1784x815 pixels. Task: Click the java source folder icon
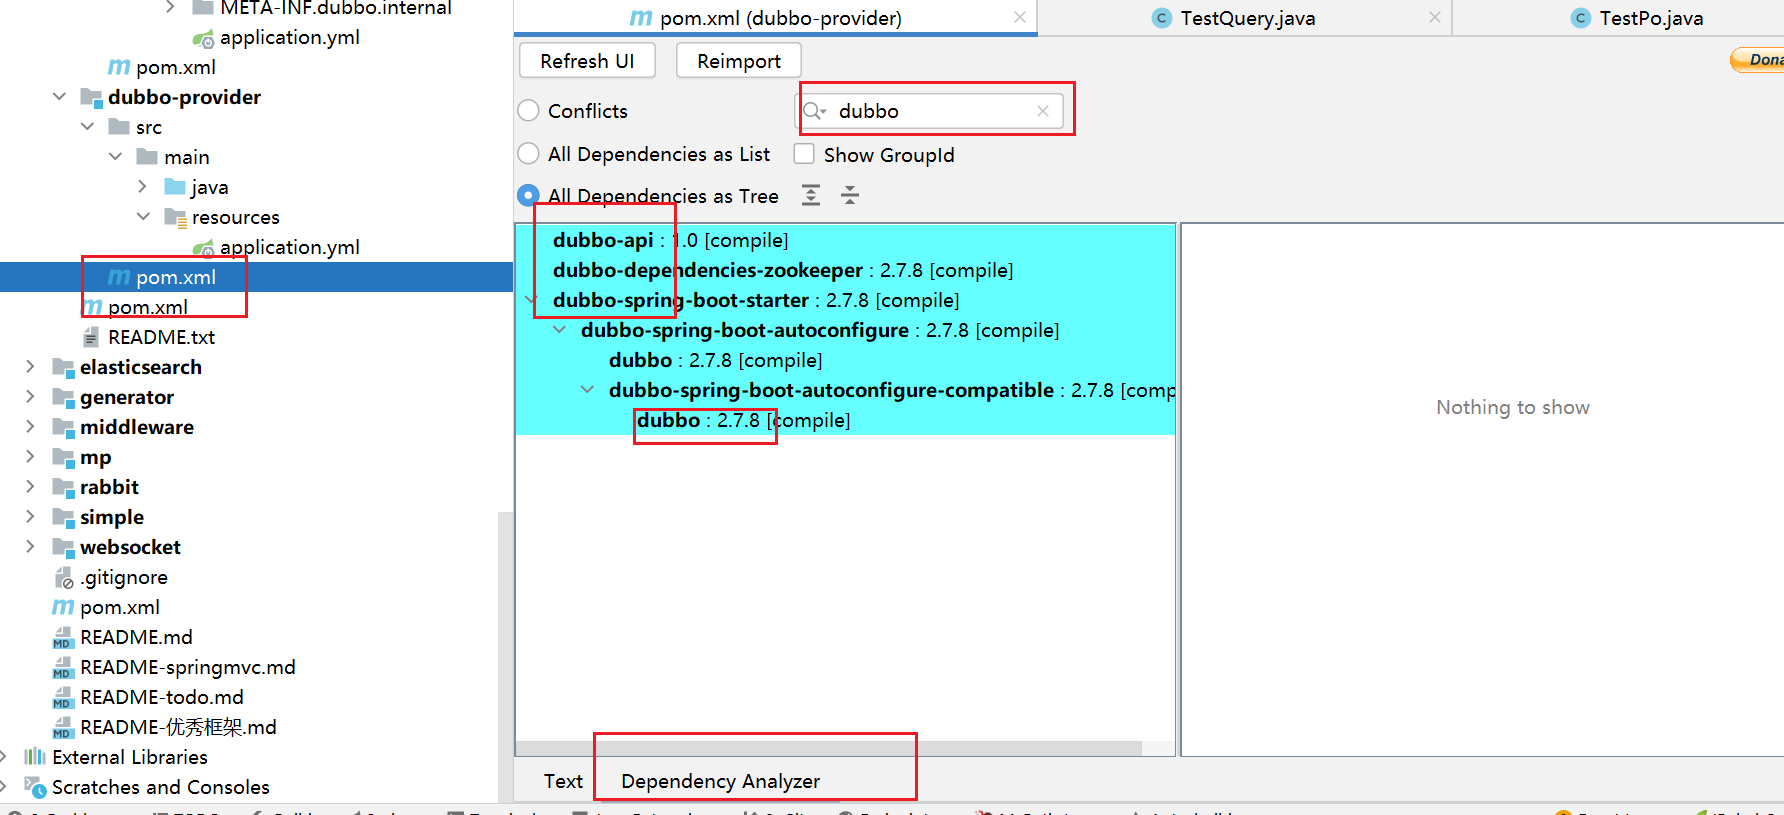pyautogui.click(x=175, y=187)
